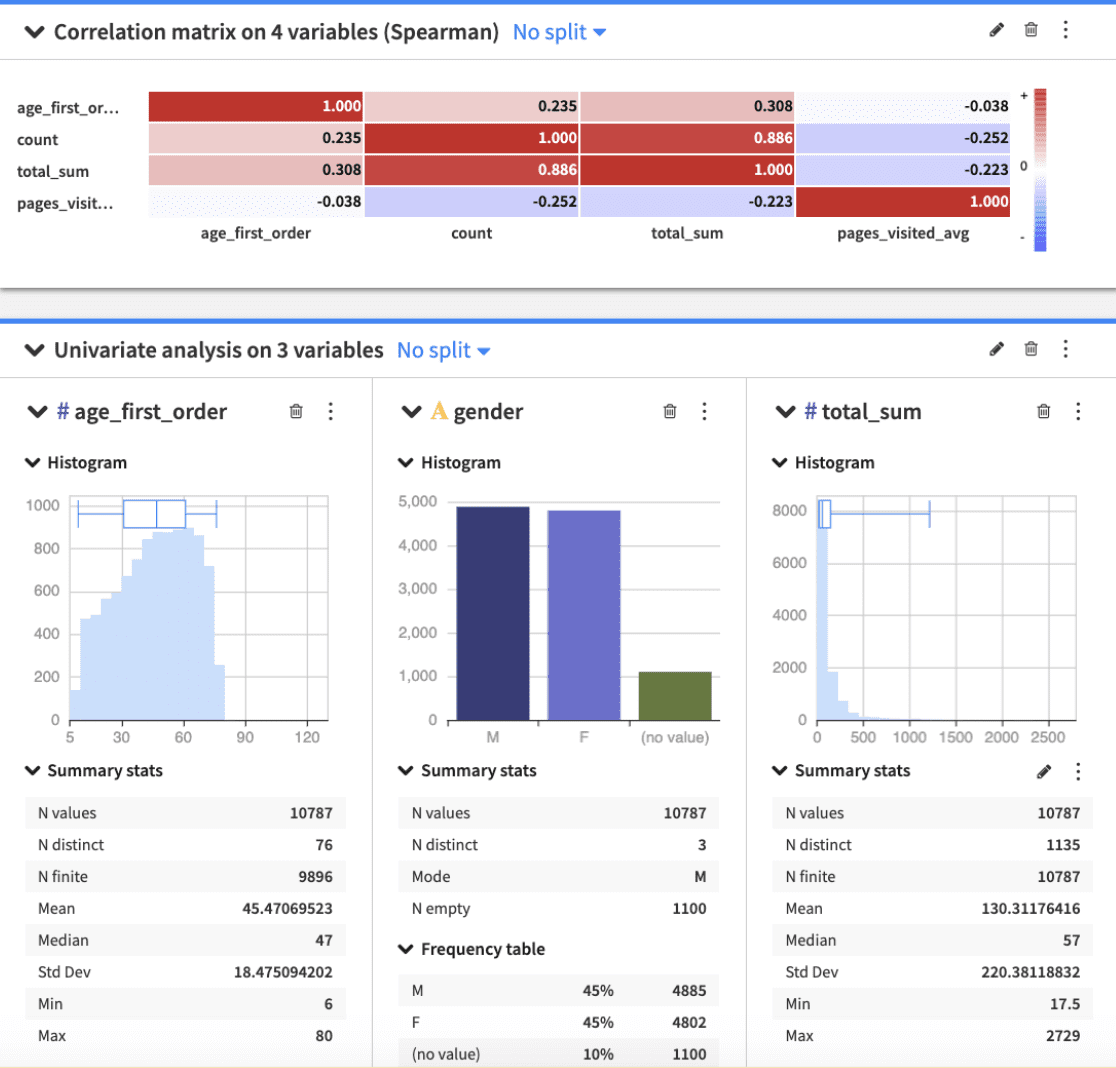Viewport: 1116px width, 1068px height.
Task: Open the three-dot menu on the correlation matrix card
Action: tap(1065, 30)
